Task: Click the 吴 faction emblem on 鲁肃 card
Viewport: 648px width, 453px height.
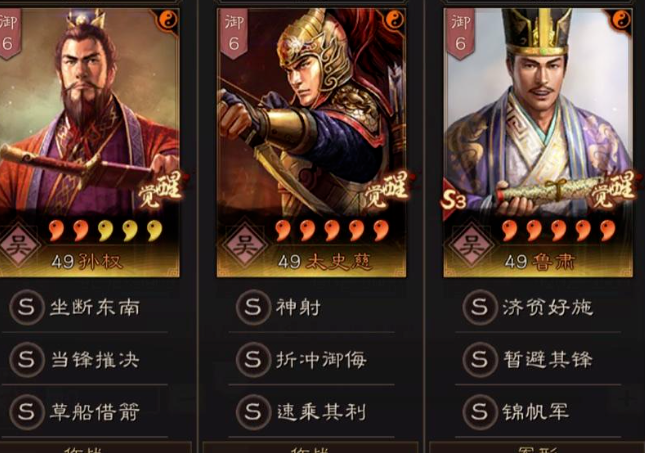Action: (471, 246)
